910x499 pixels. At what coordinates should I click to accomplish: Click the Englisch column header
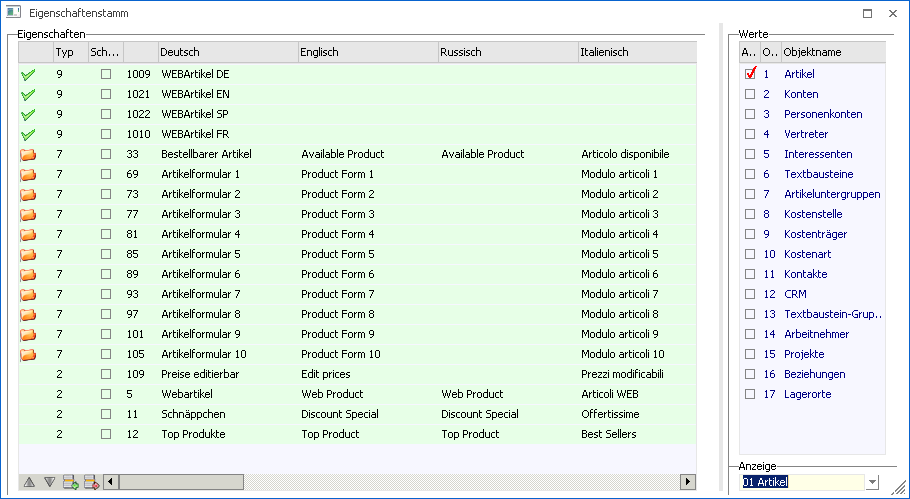[366, 52]
